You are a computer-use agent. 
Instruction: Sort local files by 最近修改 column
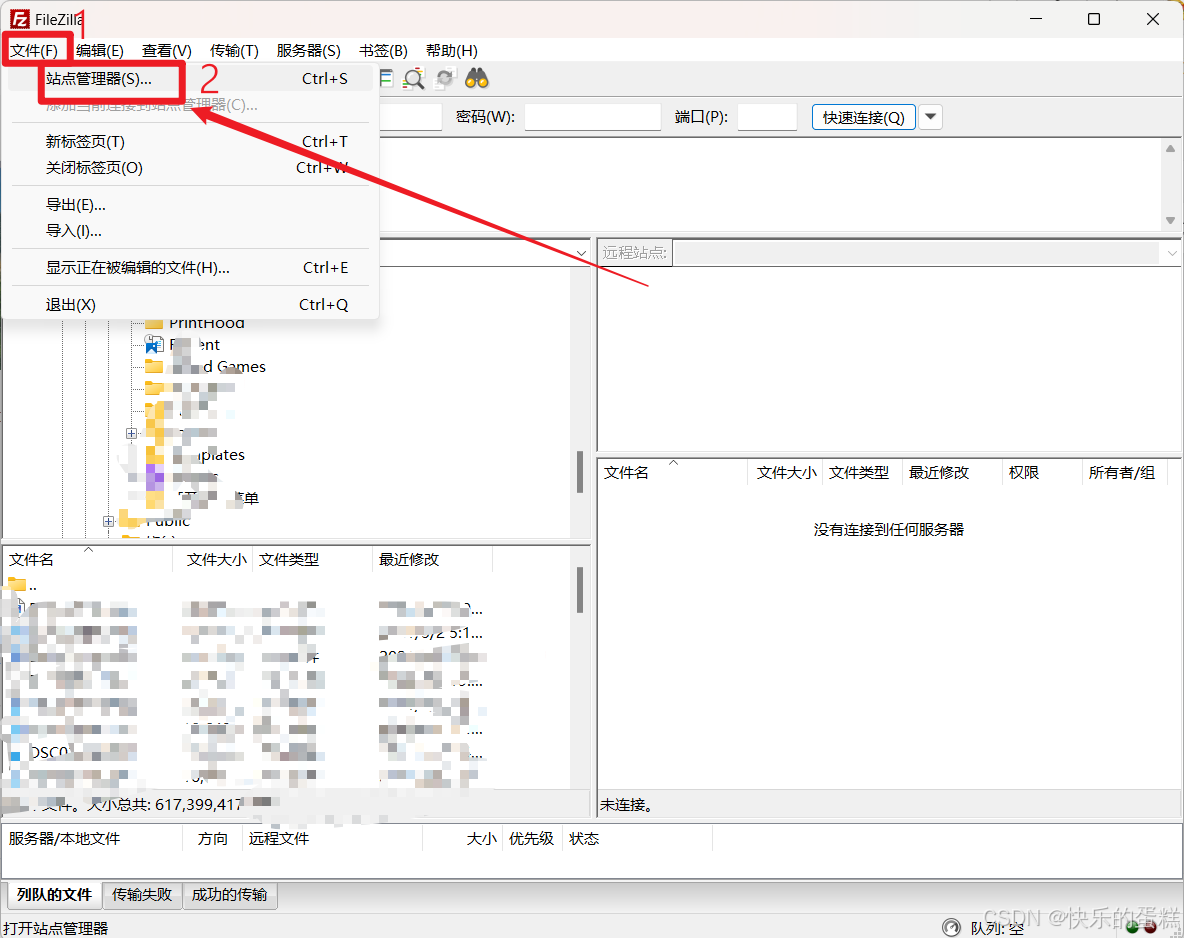pyautogui.click(x=433, y=560)
